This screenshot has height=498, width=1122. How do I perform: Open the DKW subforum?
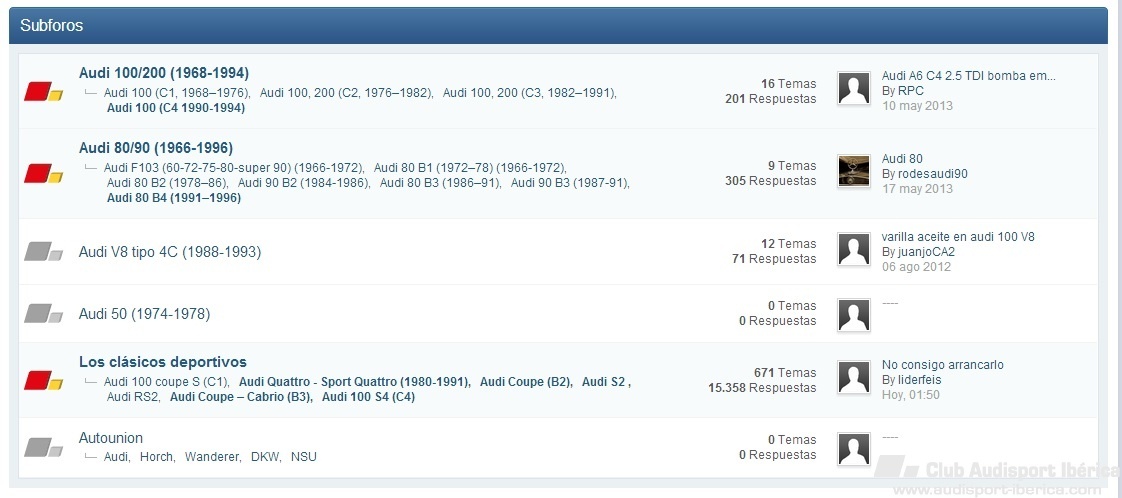265,456
